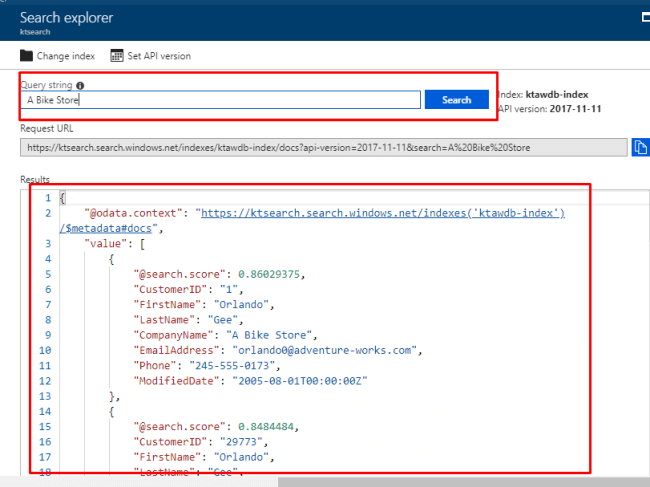Select the "value": [ line

pos(114,244)
